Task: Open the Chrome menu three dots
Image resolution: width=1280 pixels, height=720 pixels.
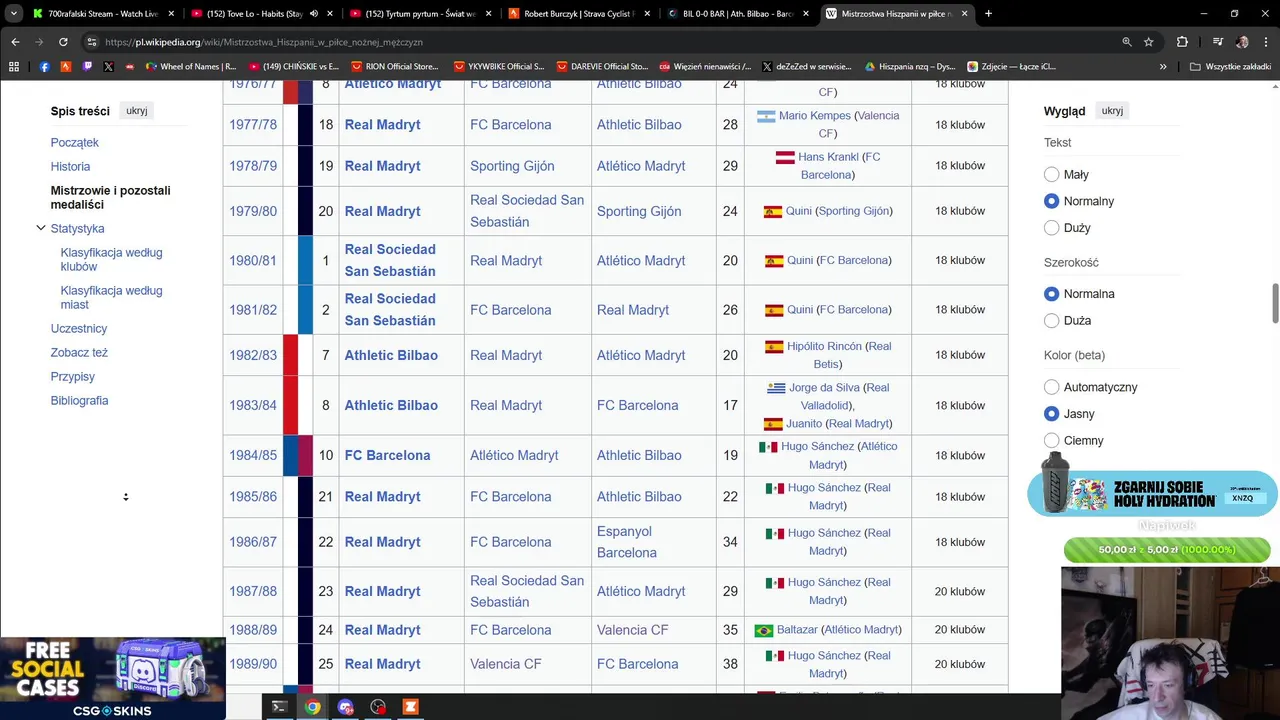Action: [1265, 42]
